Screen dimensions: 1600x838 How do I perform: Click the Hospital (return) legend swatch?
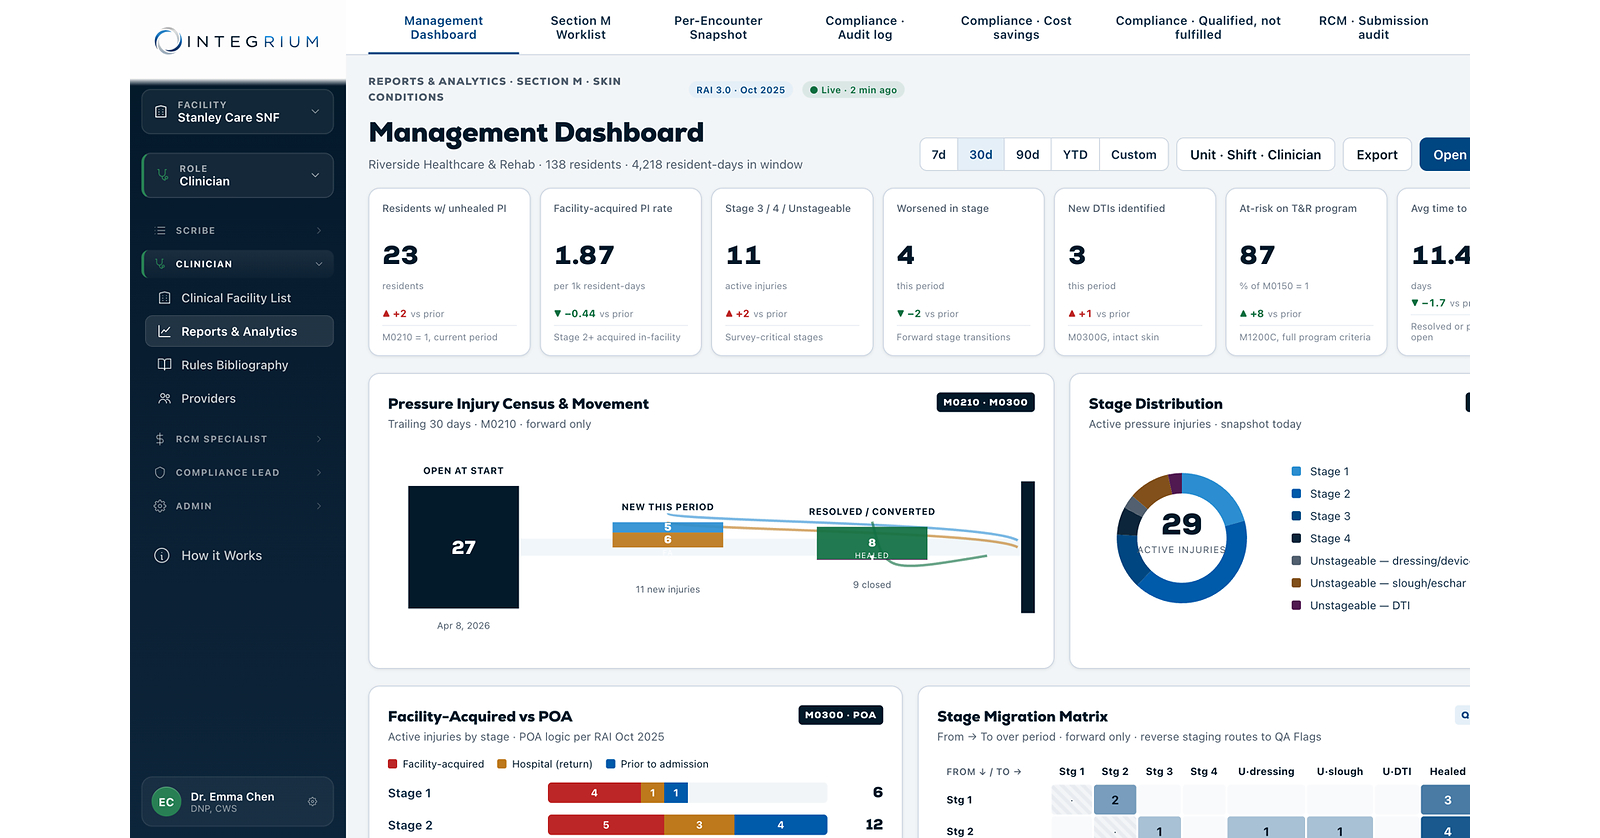pyautogui.click(x=502, y=764)
